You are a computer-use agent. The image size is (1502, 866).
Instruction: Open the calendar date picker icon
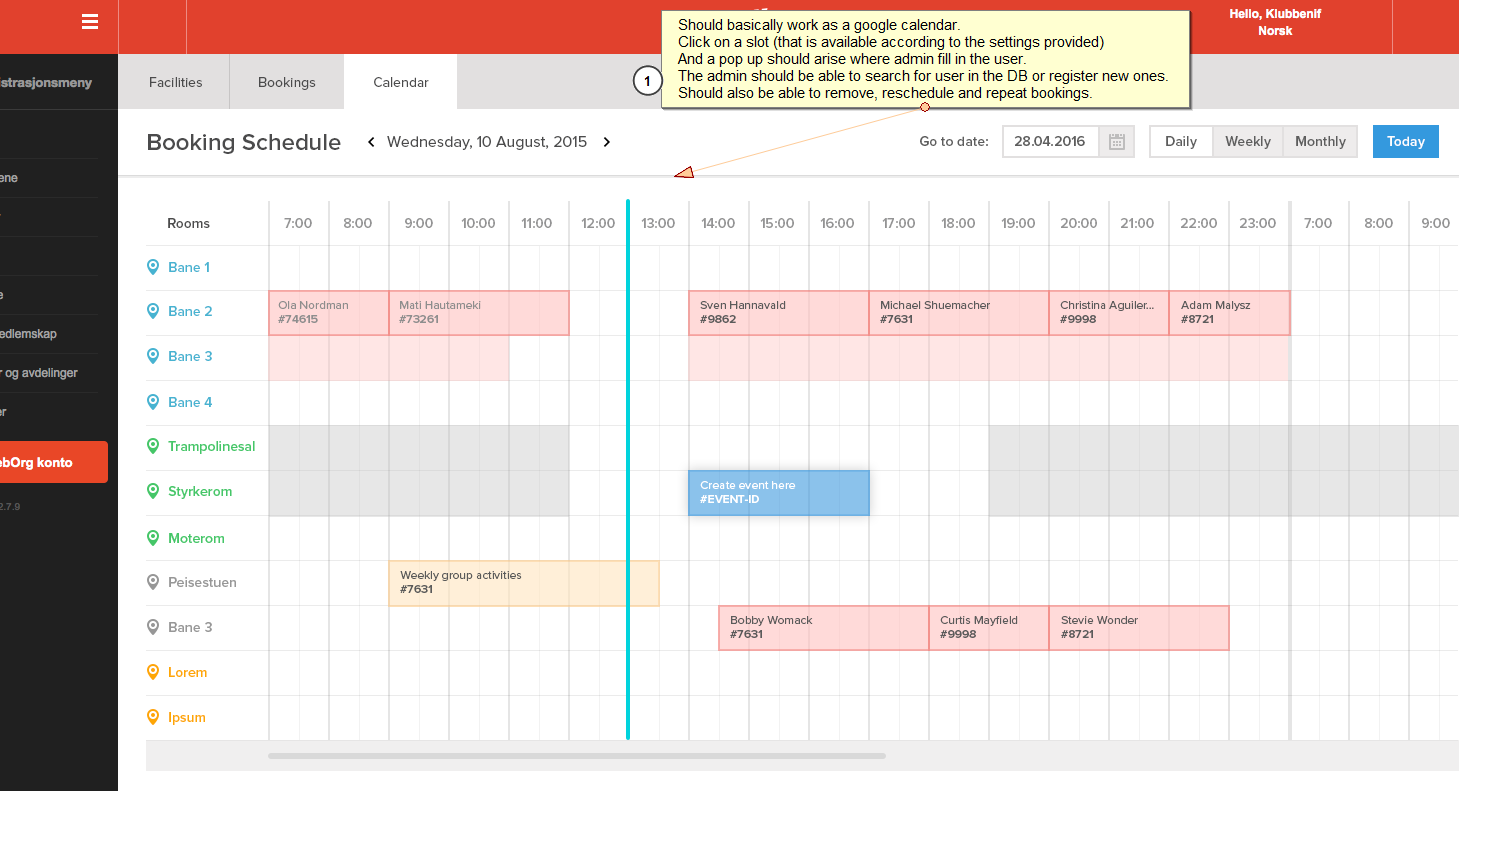[1117, 142]
